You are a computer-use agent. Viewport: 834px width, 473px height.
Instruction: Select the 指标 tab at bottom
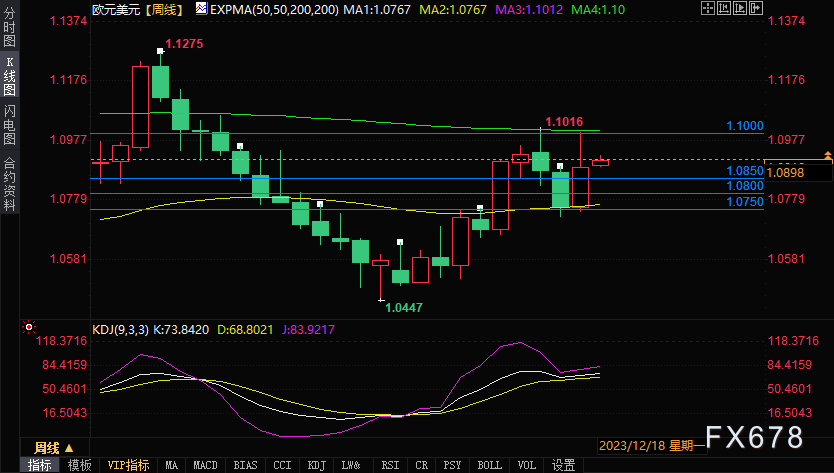point(39,465)
